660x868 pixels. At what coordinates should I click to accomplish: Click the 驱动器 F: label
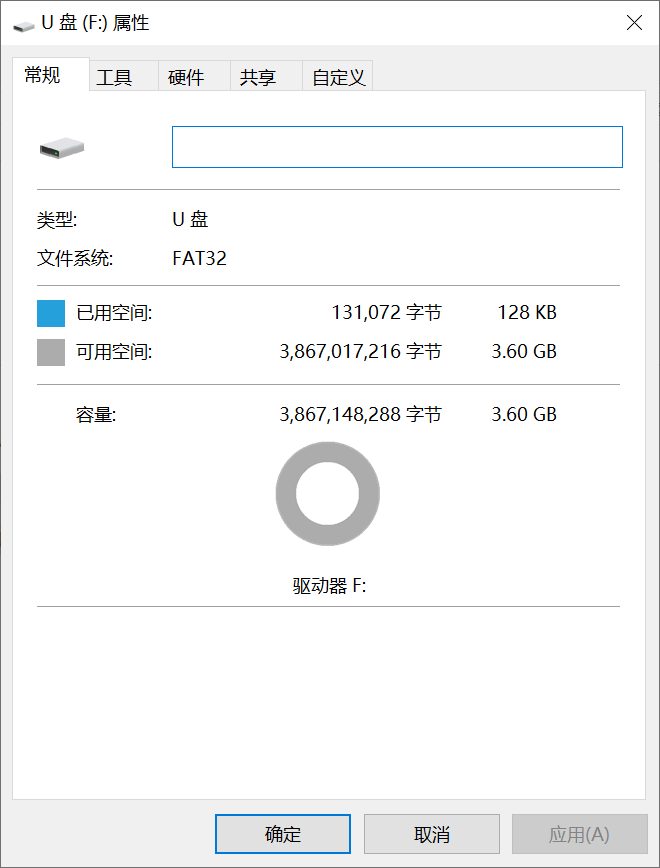point(329,586)
